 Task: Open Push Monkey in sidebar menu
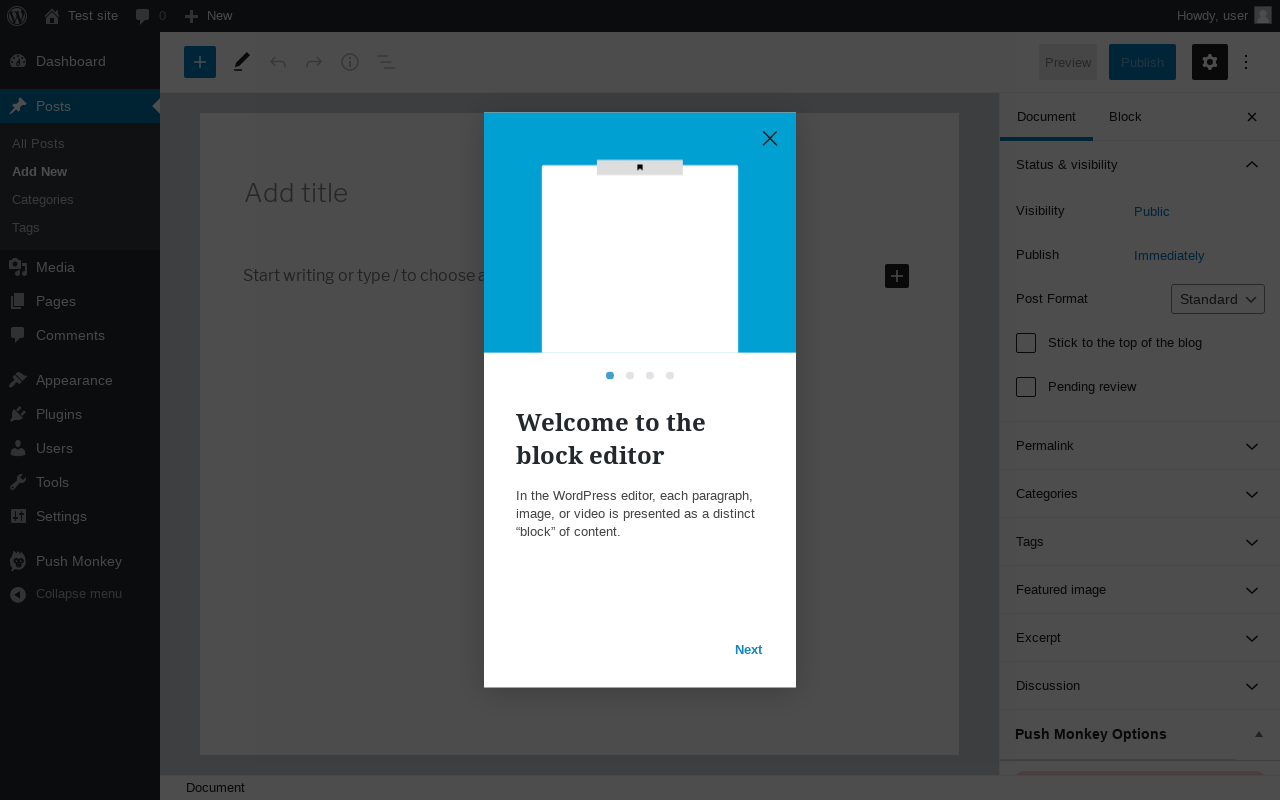(80, 561)
